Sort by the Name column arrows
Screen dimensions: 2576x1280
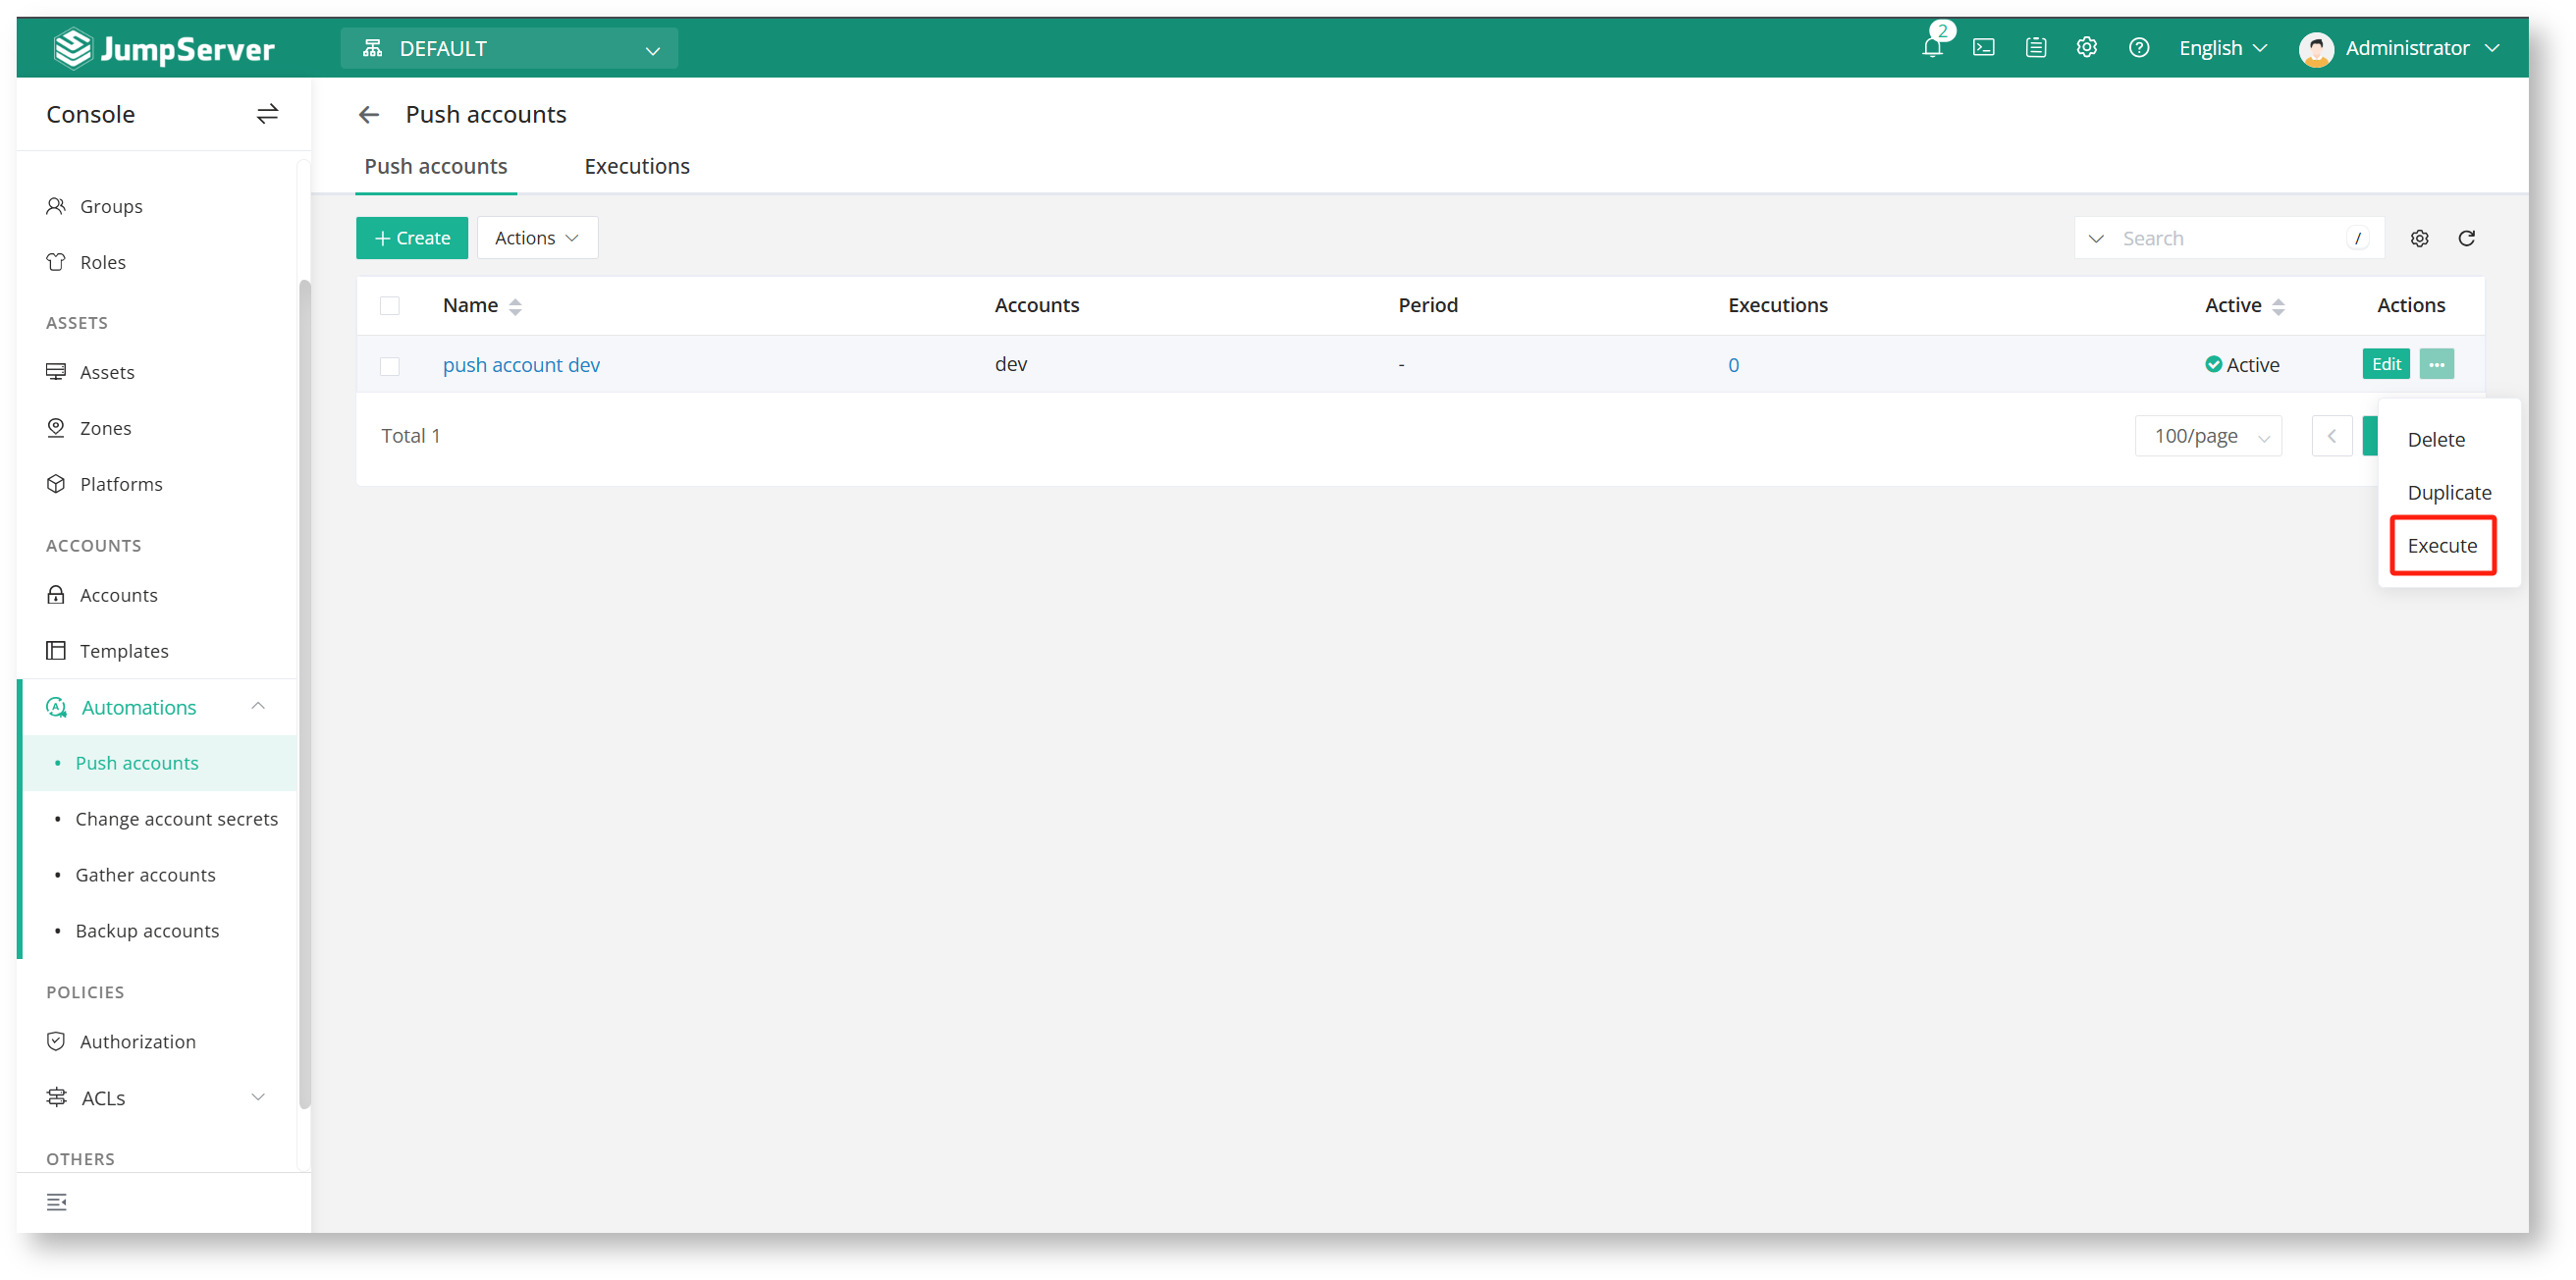coord(515,306)
